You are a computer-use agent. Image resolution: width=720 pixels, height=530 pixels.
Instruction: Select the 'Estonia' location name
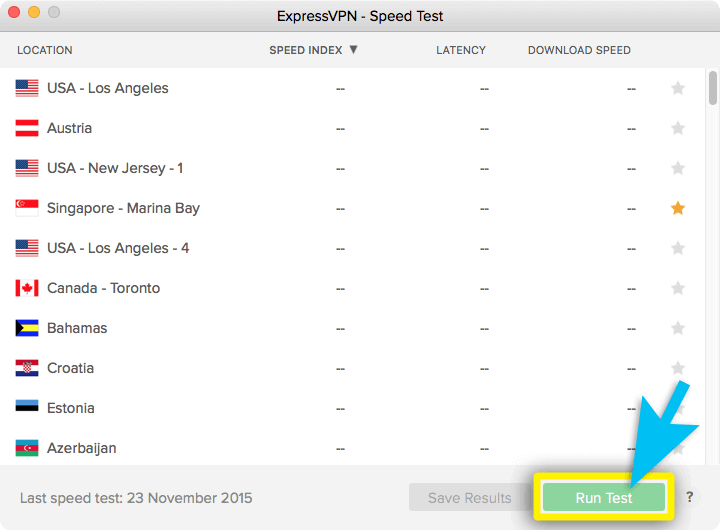pos(71,408)
